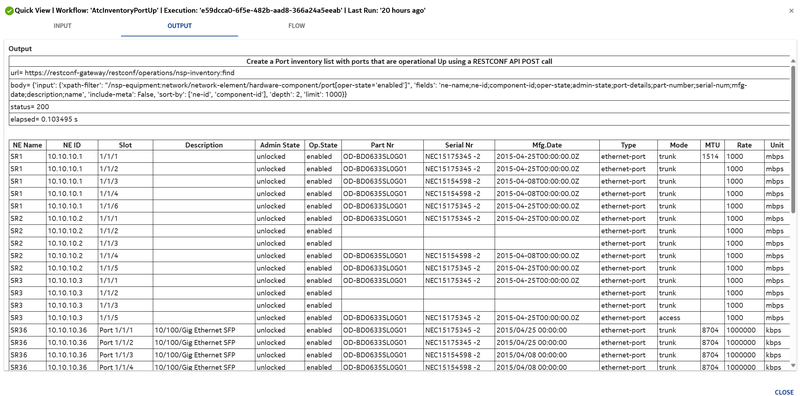This screenshot has height=396, width=800.
Task: Click NE ID 10.10.10.2 for slot 1/1/5
Action: point(65,268)
